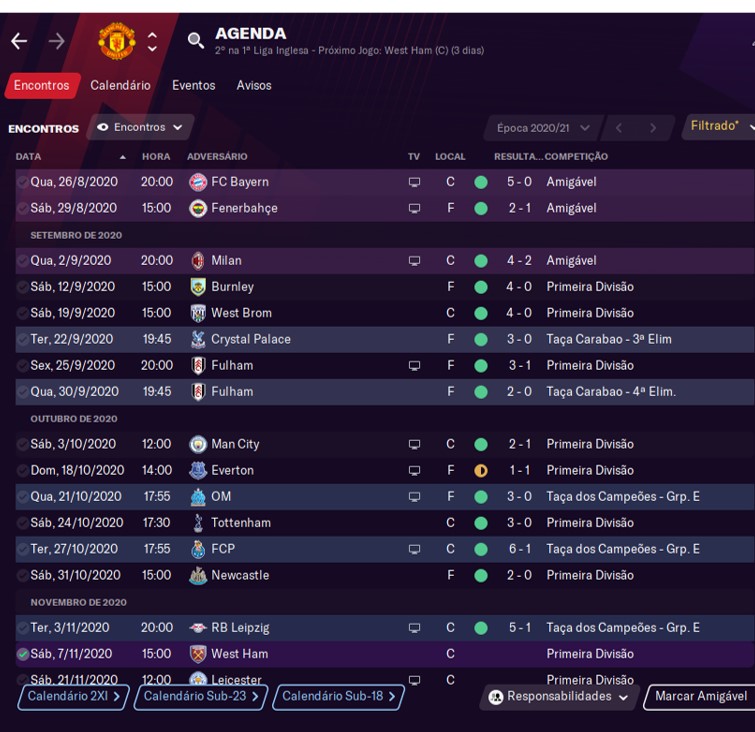Click the green win dot for Burnley
Viewport: 755px width, 732px height.
pos(481,287)
